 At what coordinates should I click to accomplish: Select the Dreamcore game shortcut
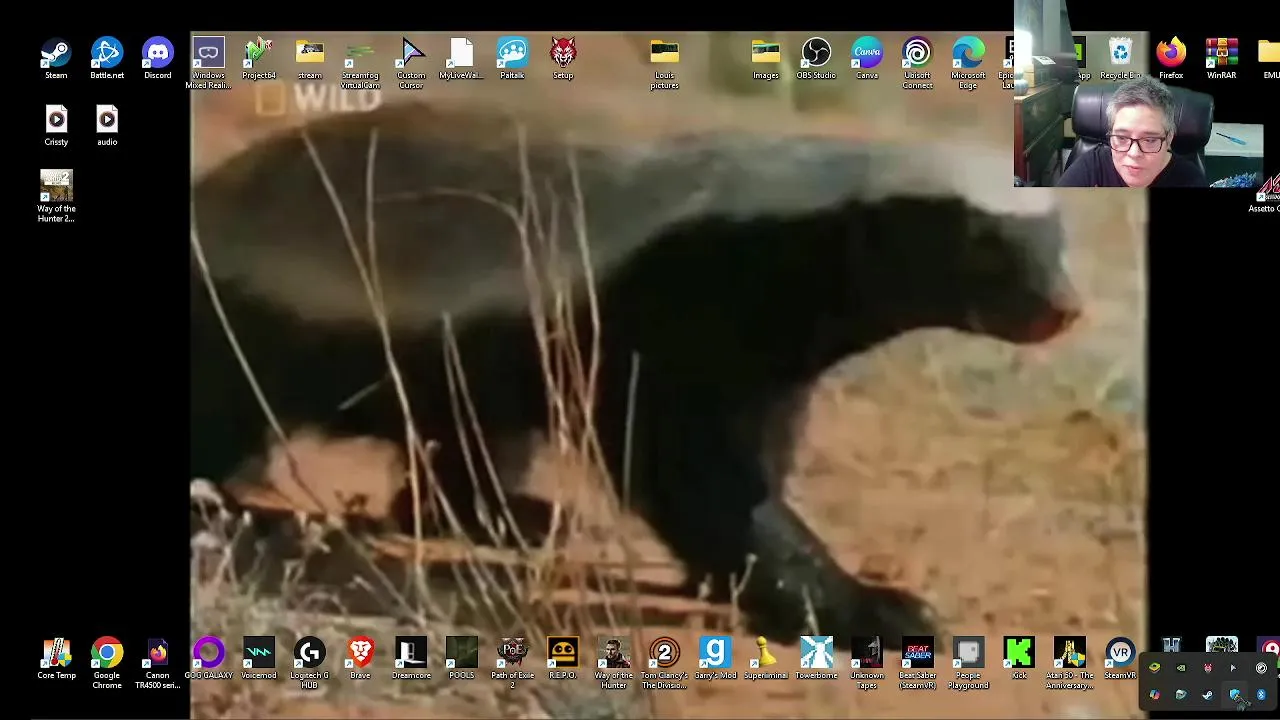point(411,658)
